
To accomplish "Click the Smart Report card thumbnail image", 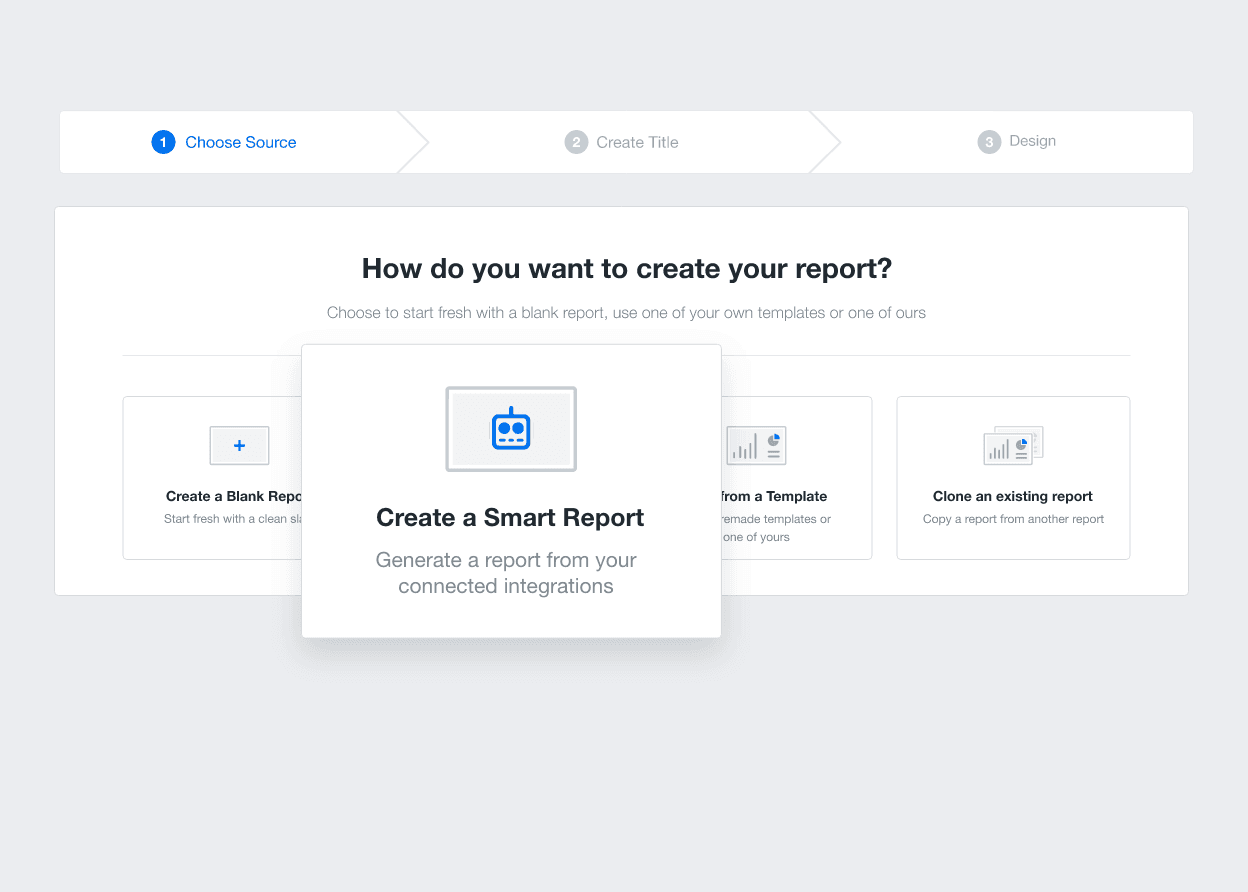I will 511,428.
